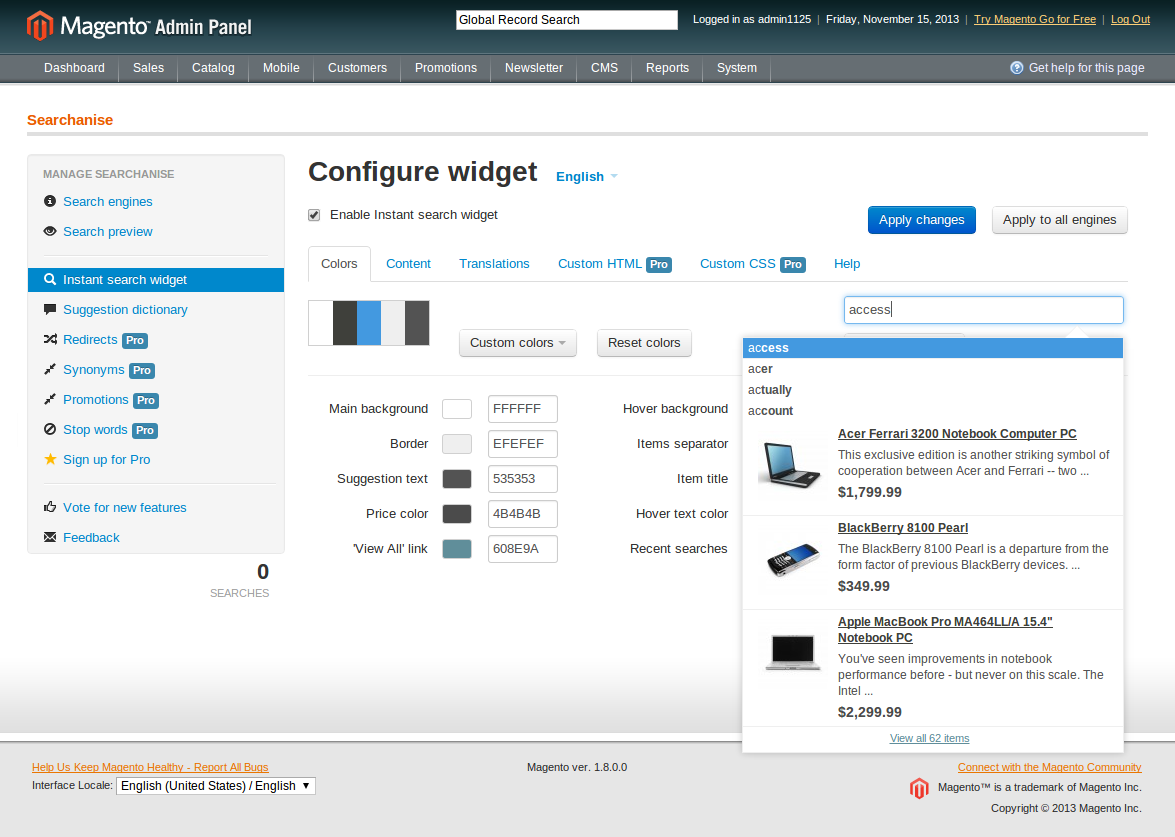This screenshot has width=1175, height=837.
Task: Open the Custom colors dropdown
Action: tap(518, 342)
